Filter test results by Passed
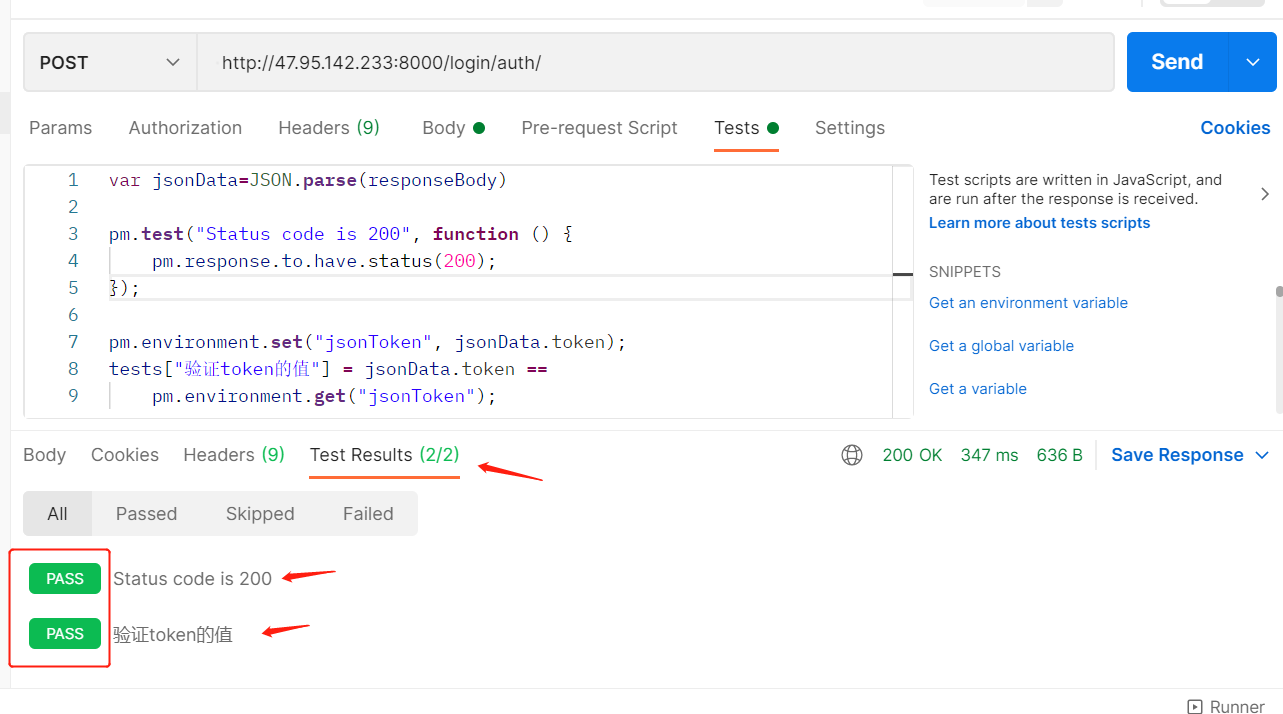Screen dimensions: 1283x714 tap(146, 514)
